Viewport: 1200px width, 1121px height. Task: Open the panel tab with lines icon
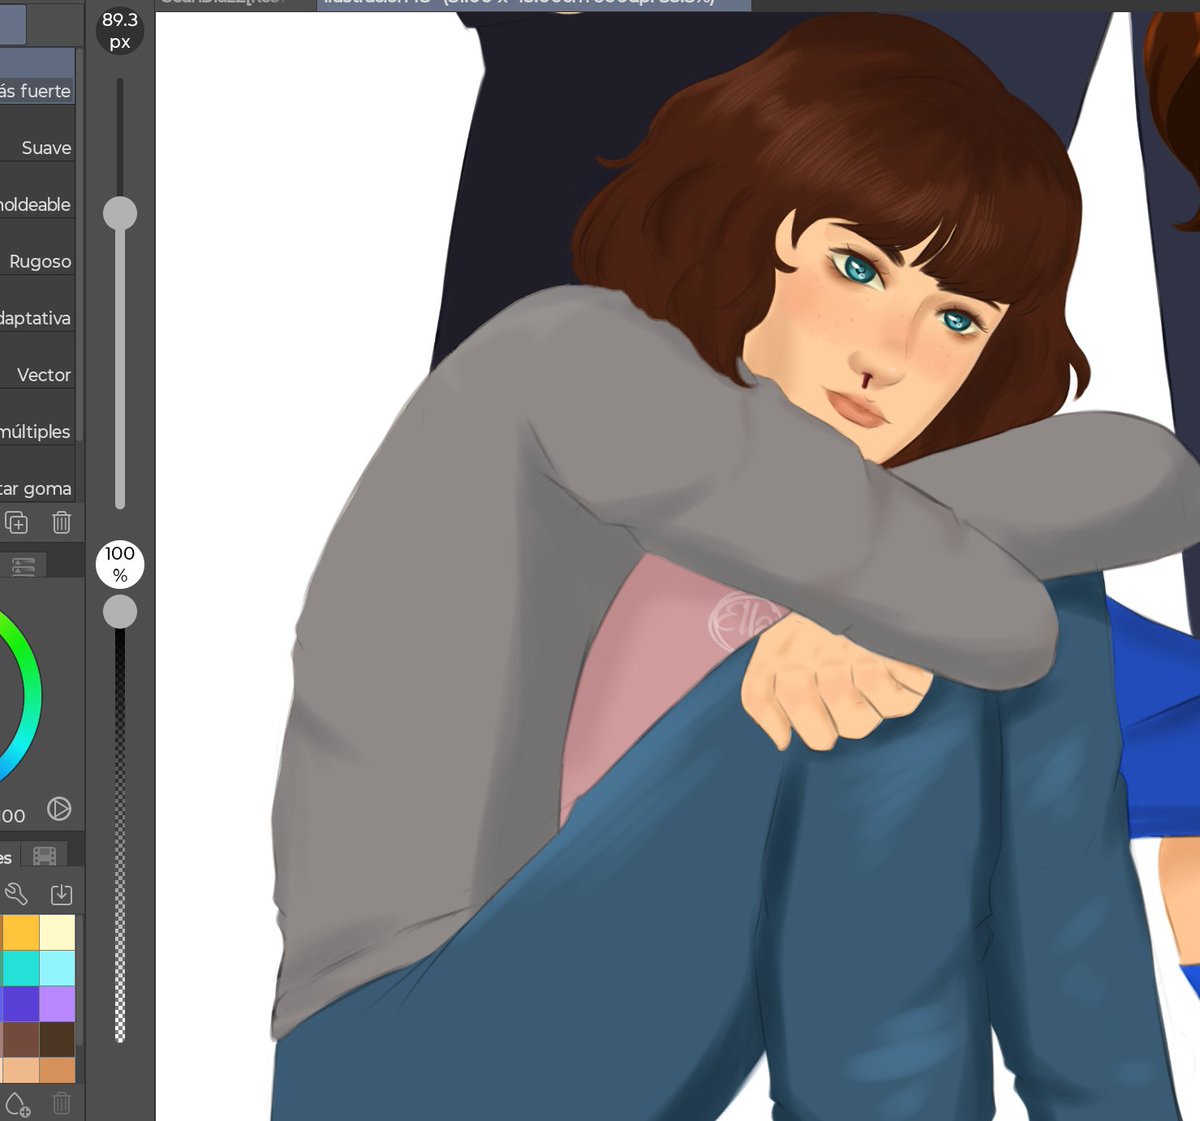pyautogui.click(x=23, y=566)
